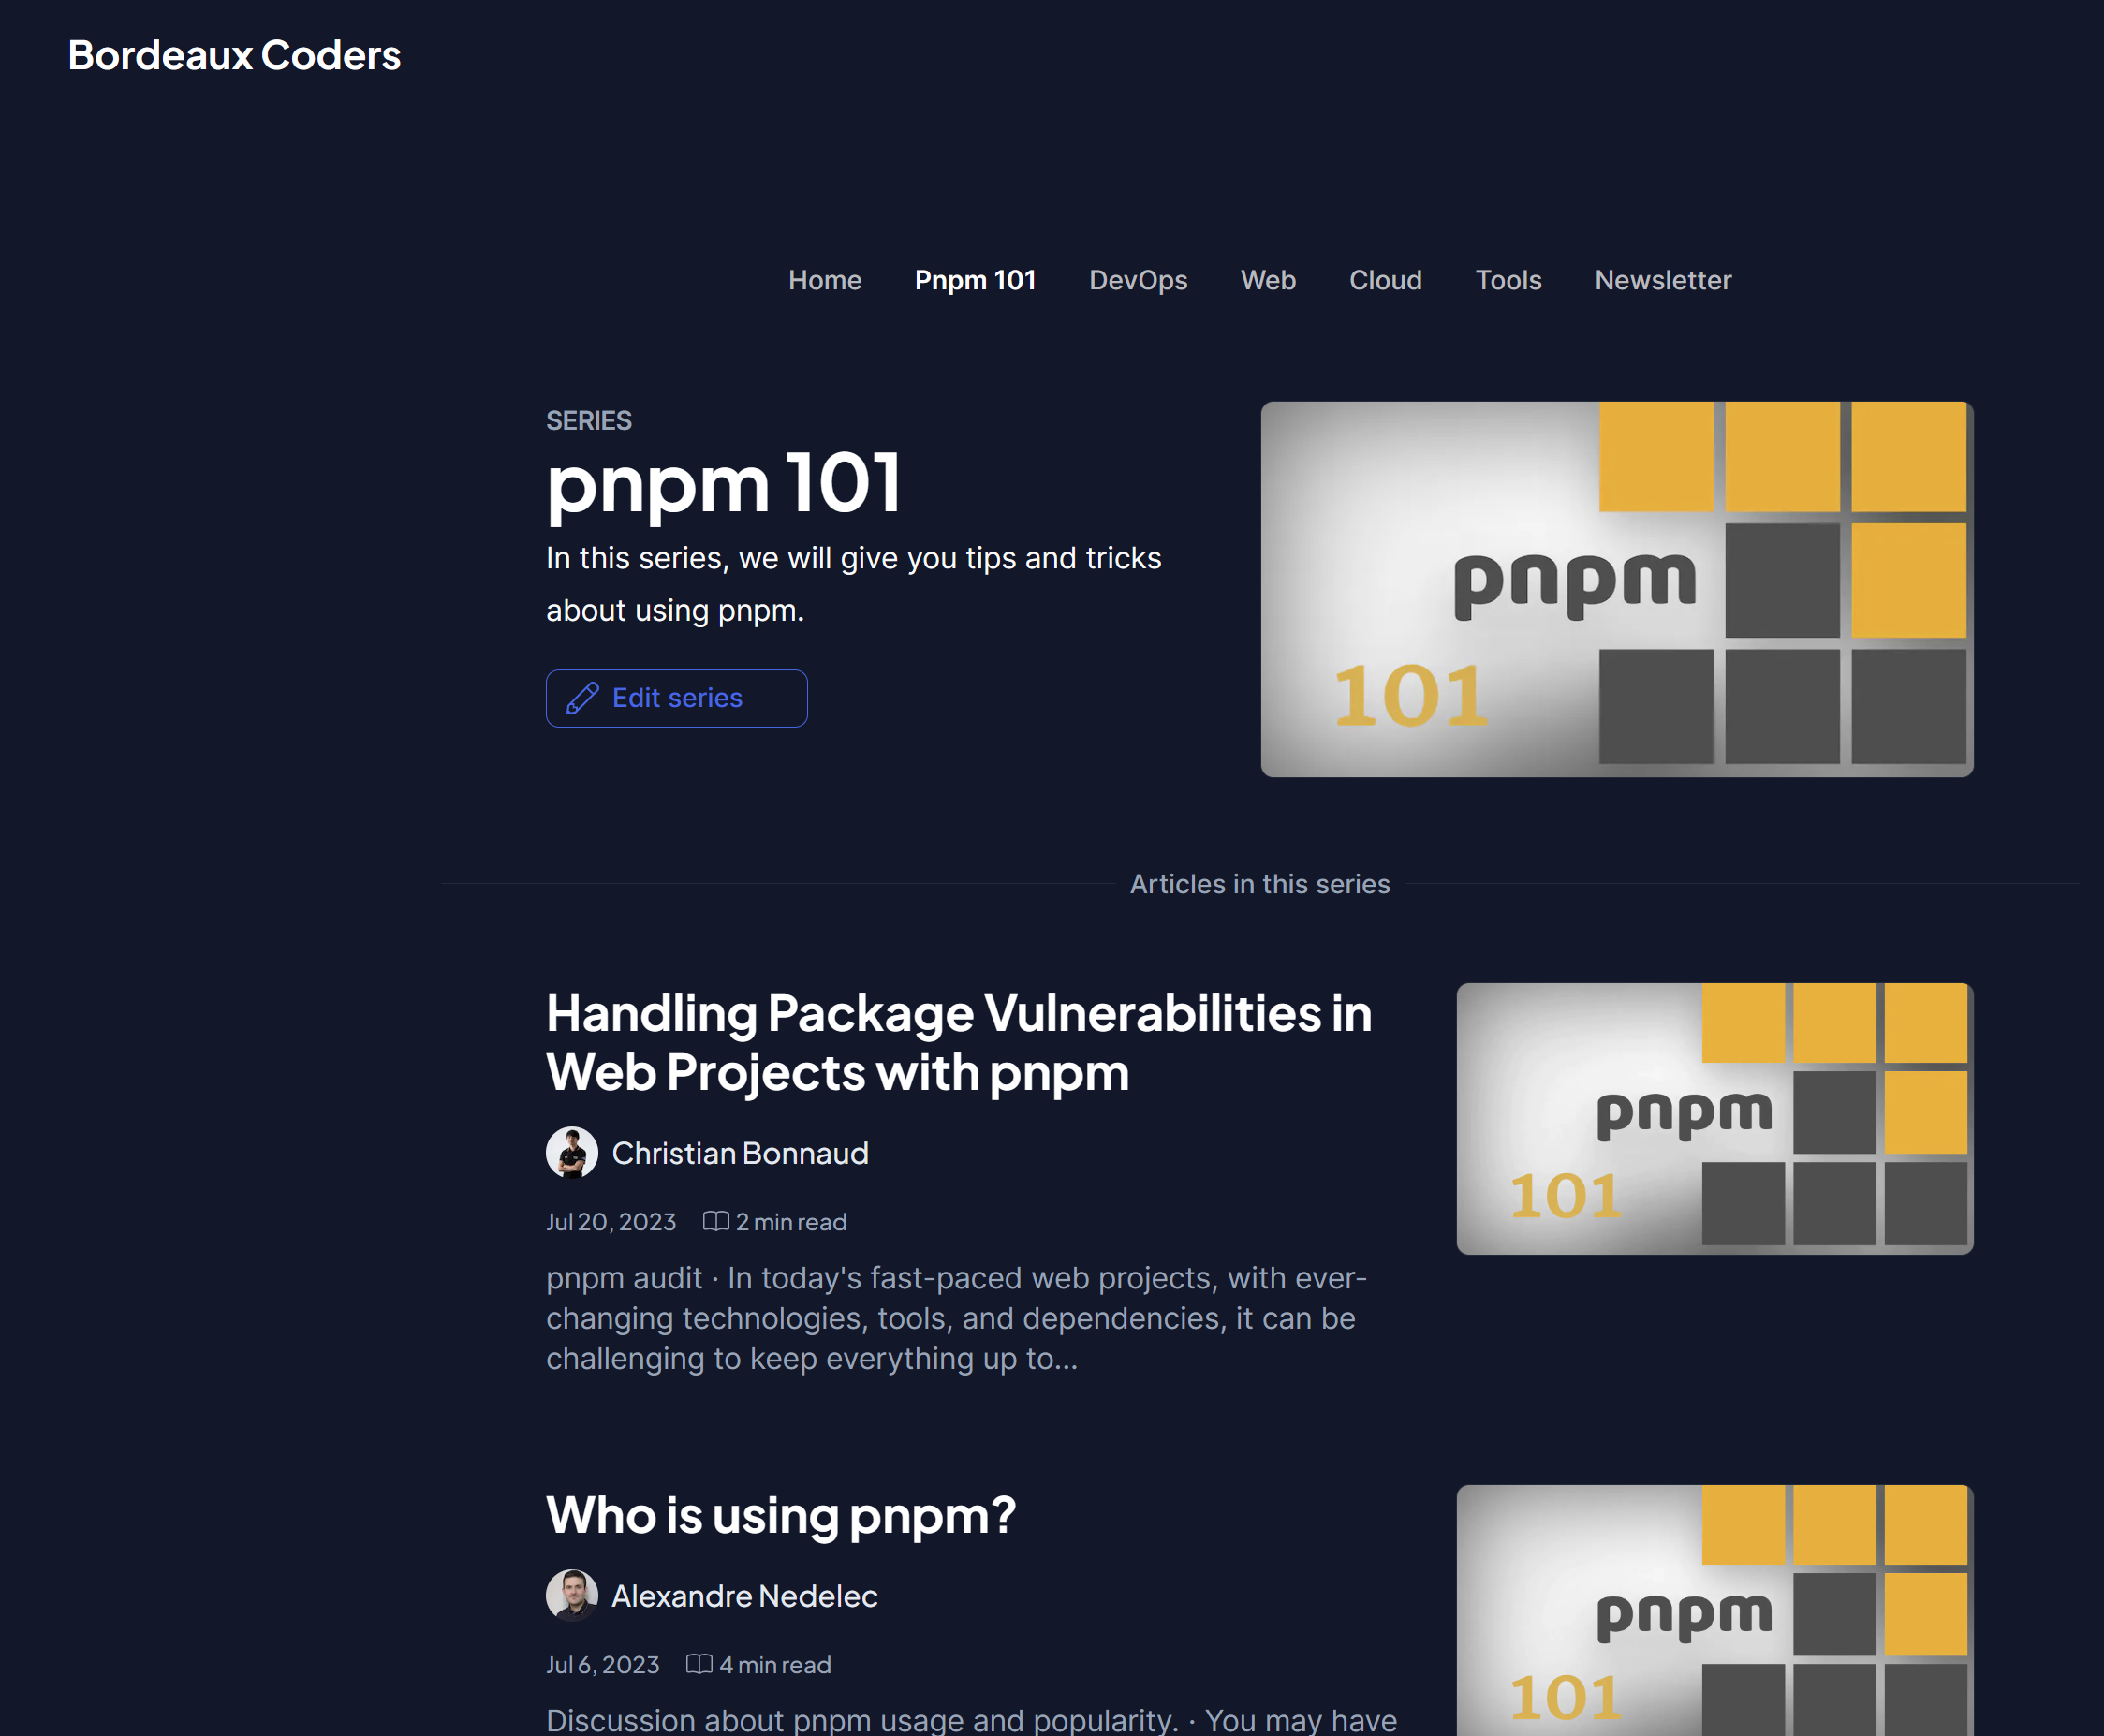Viewport: 2104px width, 1736px height.
Task: Click the Web navigation entry
Action: 1267,281
